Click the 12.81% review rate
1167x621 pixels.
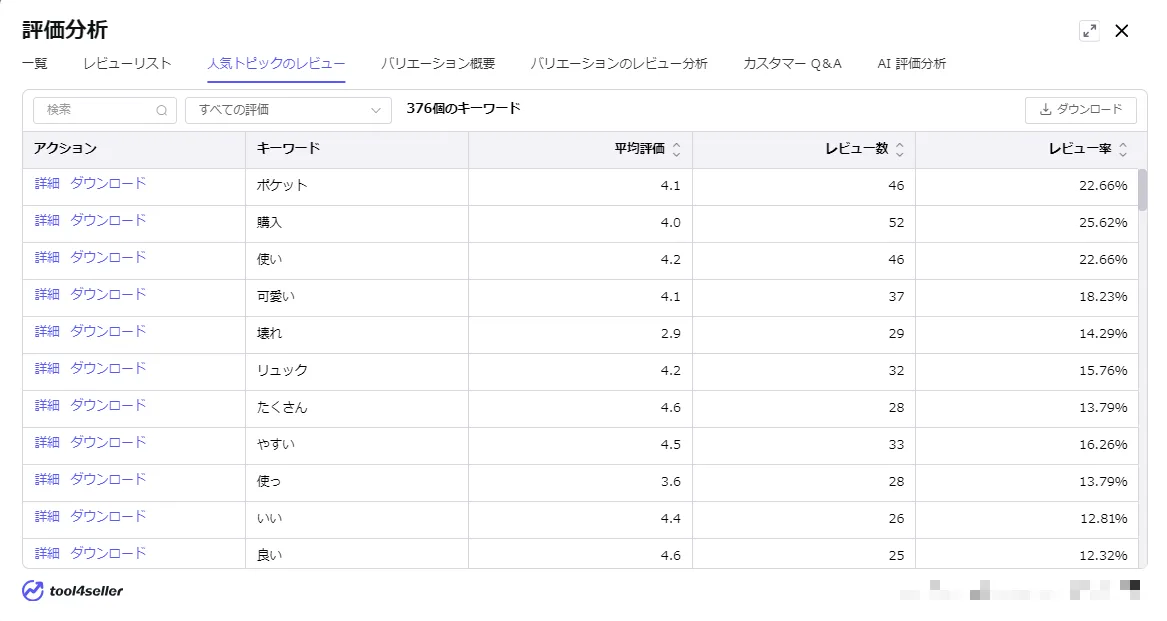click(1103, 518)
